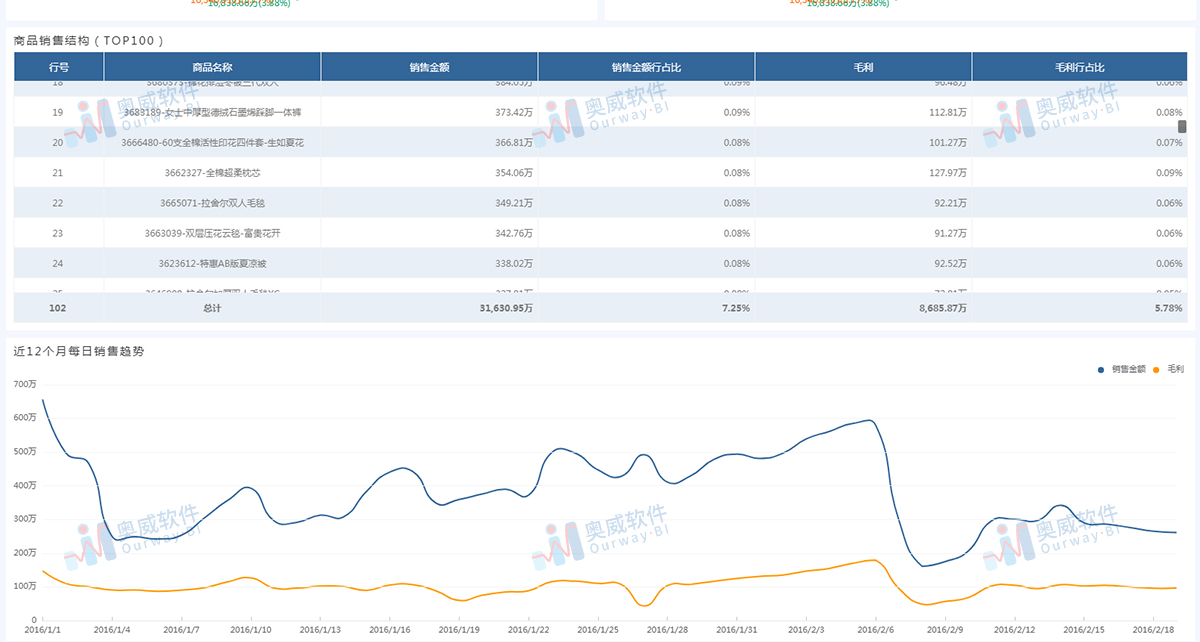Screen dimensions: 1200x642
Task: Select product 3683189-女士中厚型德绒石墨烯踩脚一体裤
Action: tap(212, 113)
